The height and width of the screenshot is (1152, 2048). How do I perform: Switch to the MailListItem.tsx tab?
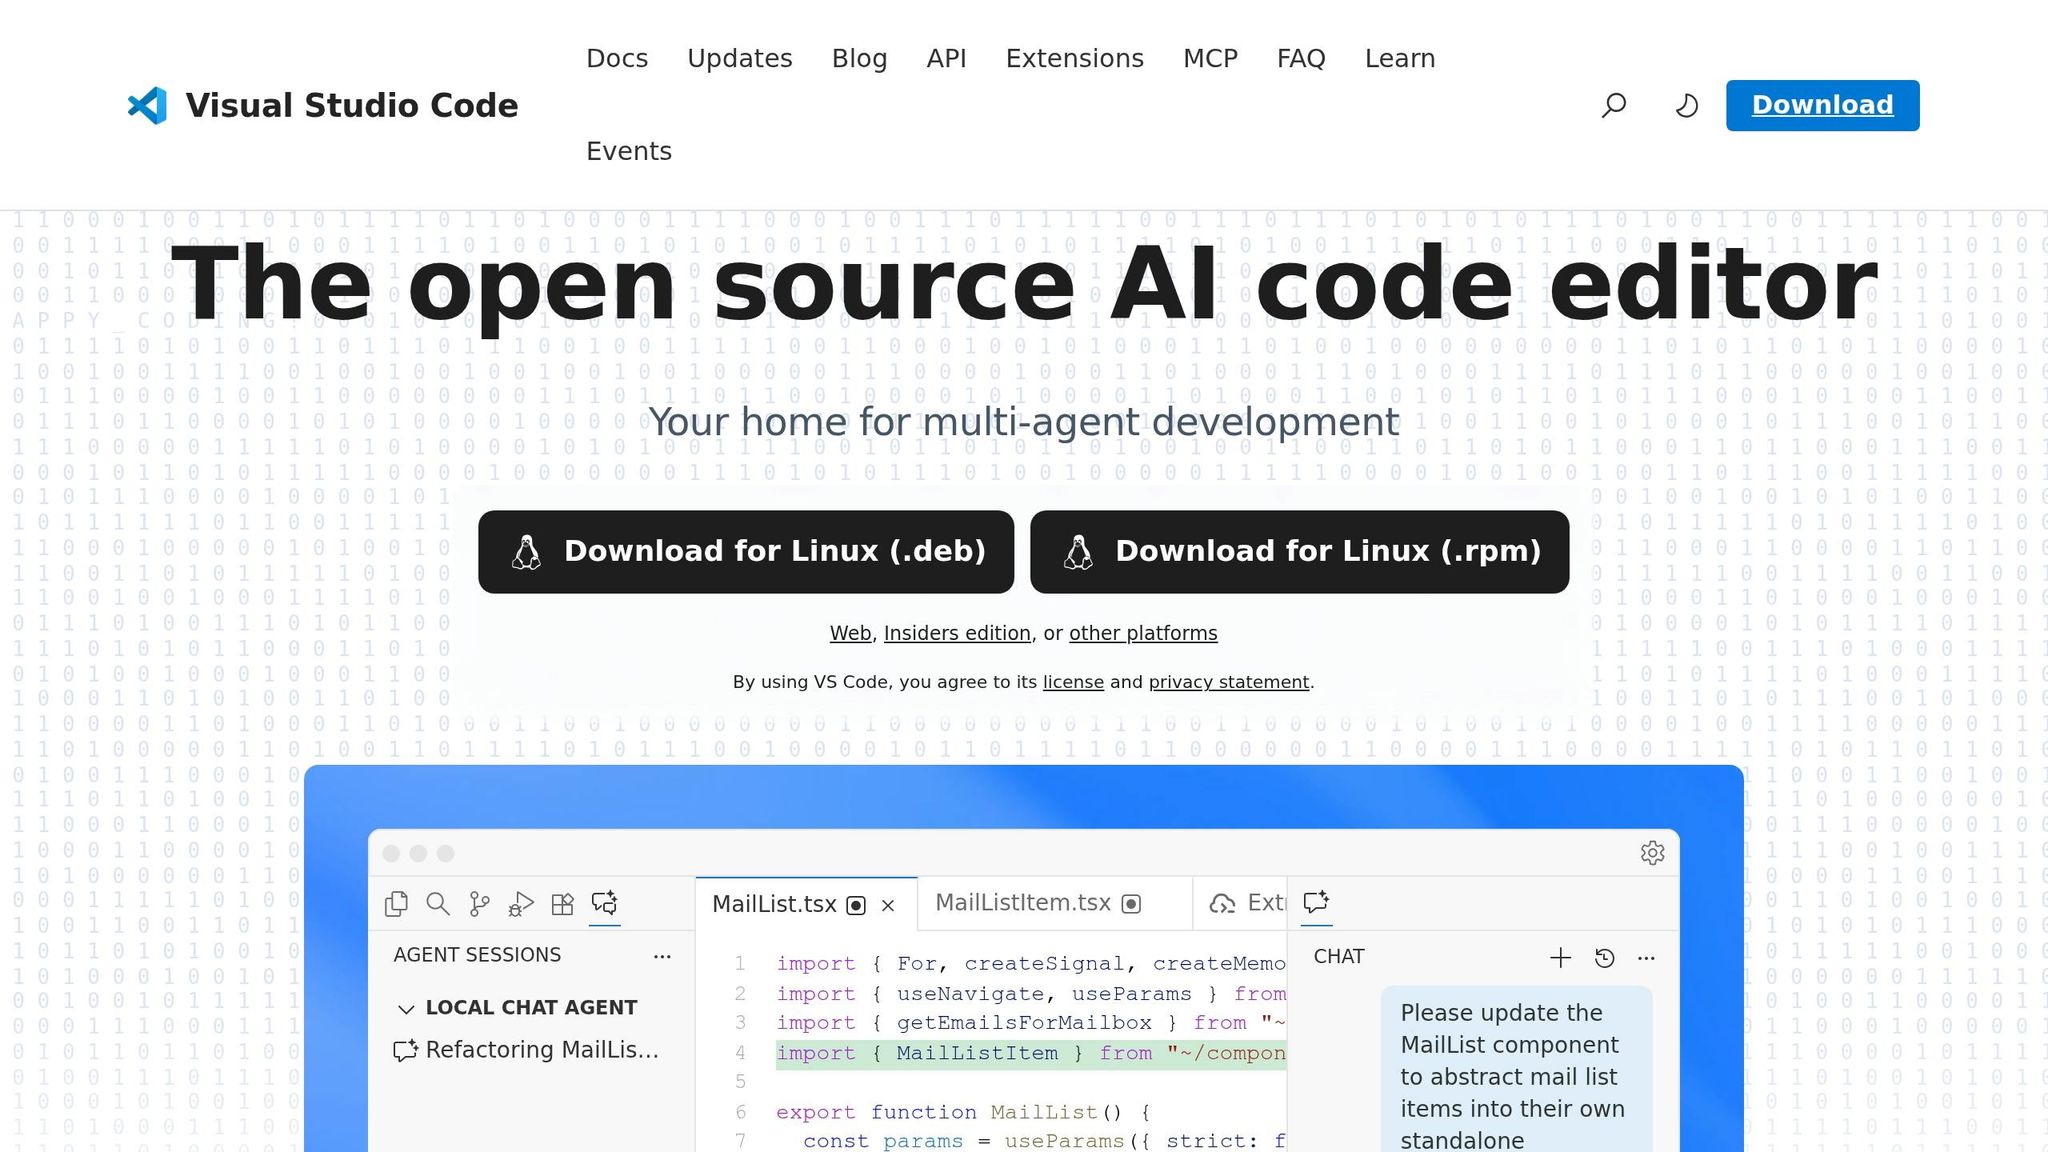tap(1022, 903)
